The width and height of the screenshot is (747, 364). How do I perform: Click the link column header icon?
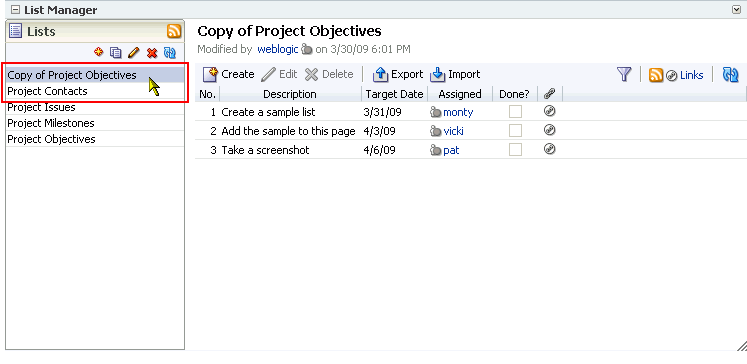(x=549, y=93)
